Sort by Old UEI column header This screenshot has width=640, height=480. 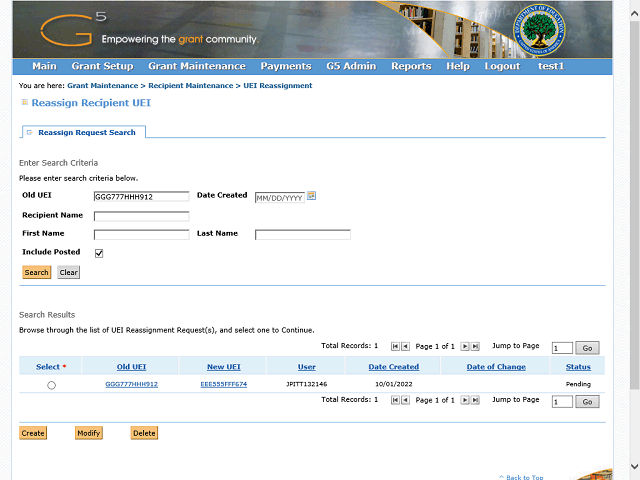tap(131, 367)
